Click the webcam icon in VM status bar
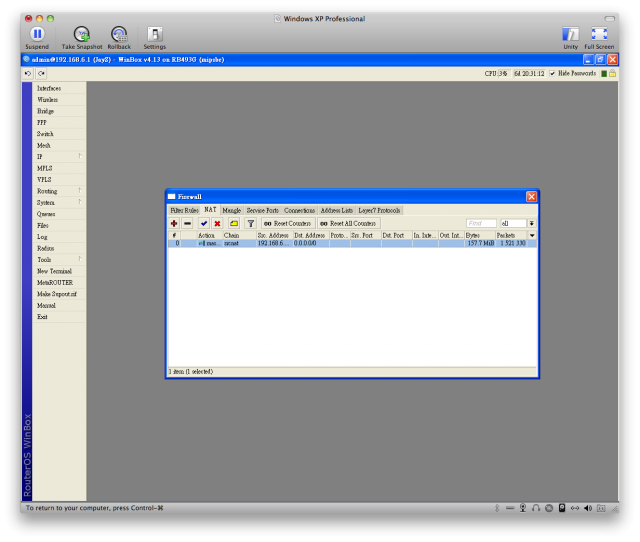 pos(523,508)
